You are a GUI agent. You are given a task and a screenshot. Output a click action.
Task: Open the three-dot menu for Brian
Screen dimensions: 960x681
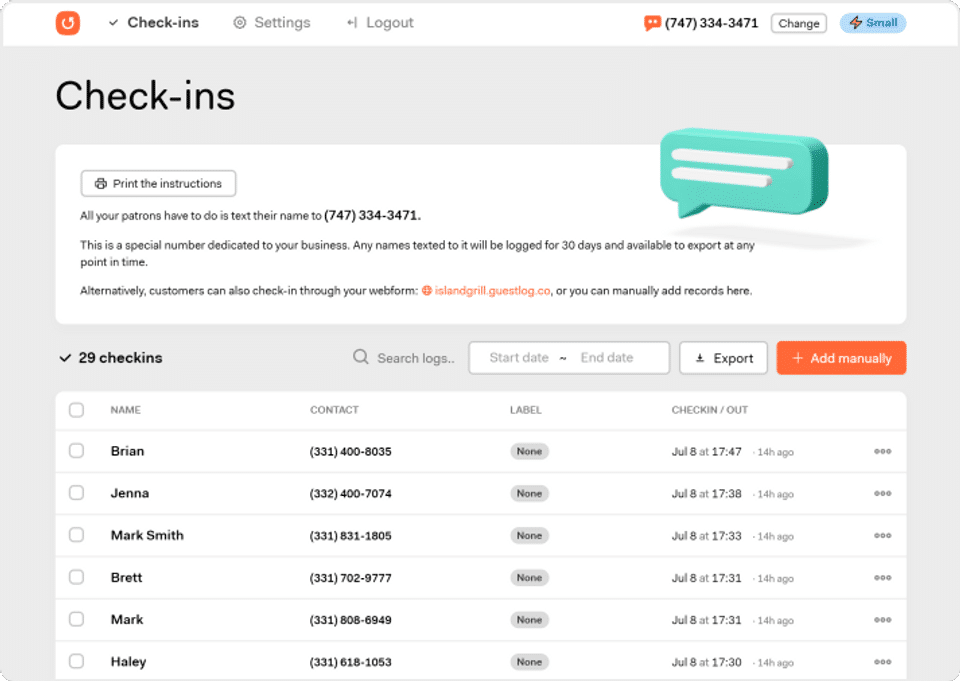tap(882, 451)
